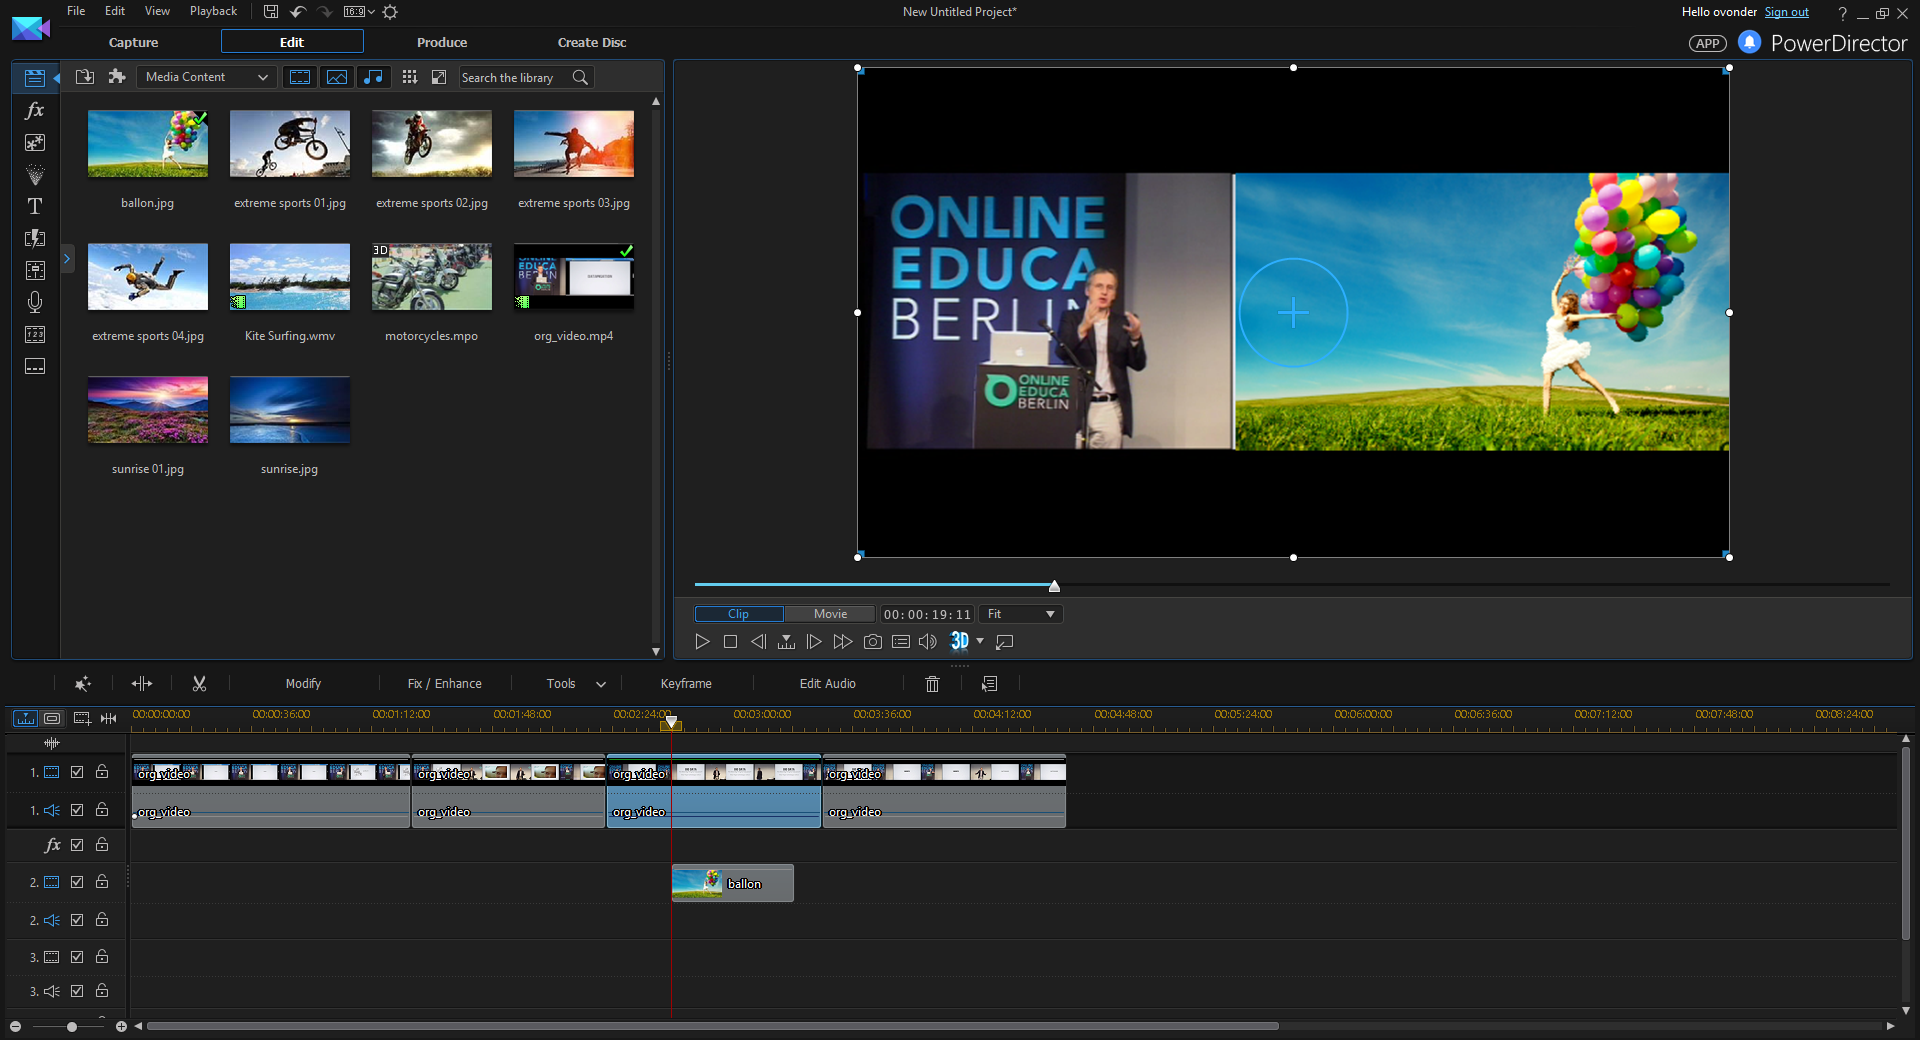1920x1040 pixels.
Task: Uncheck audio track 1 enable checkbox
Action: tap(77, 810)
